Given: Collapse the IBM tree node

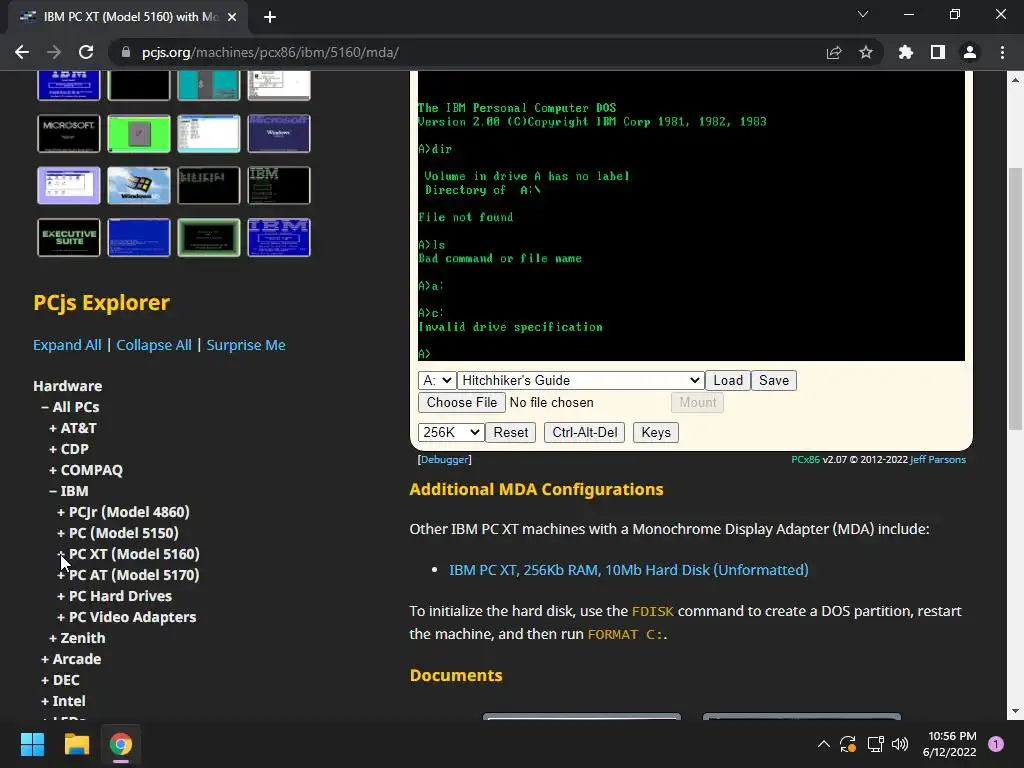Looking at the screenshot, I should [x=53, y=490].
